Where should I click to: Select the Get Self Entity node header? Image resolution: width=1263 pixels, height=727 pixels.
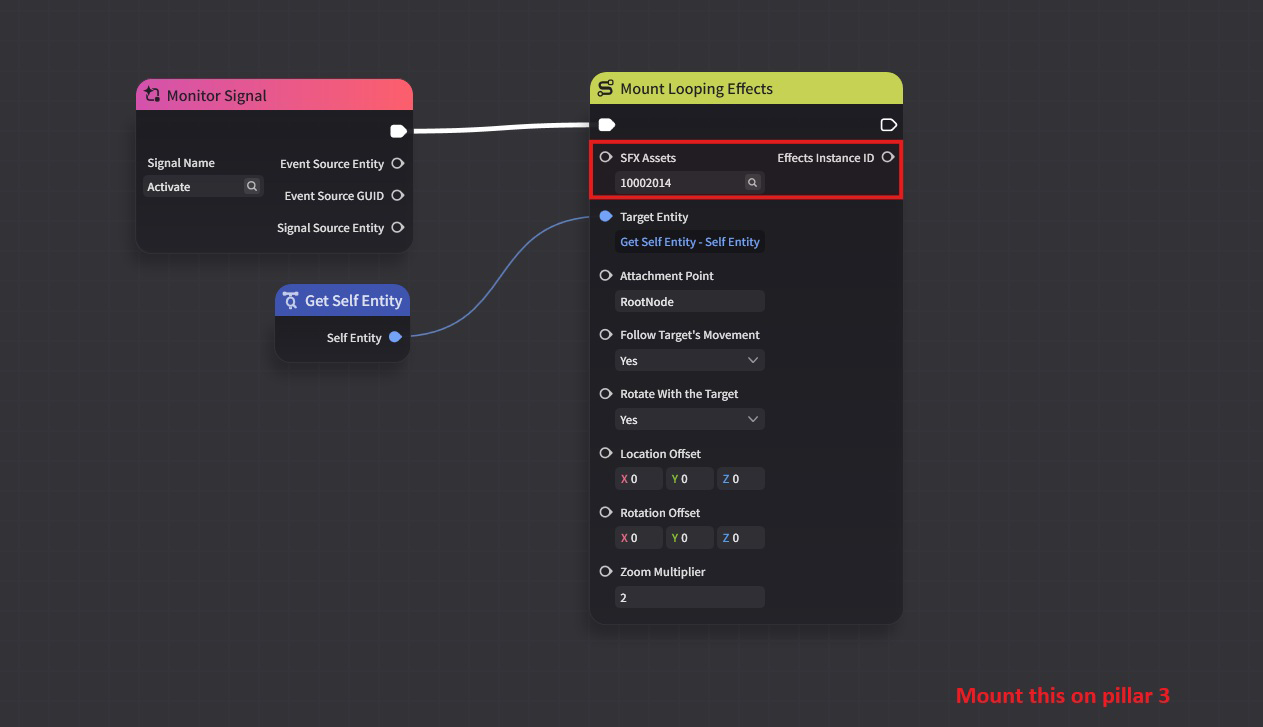coord(343,300)
